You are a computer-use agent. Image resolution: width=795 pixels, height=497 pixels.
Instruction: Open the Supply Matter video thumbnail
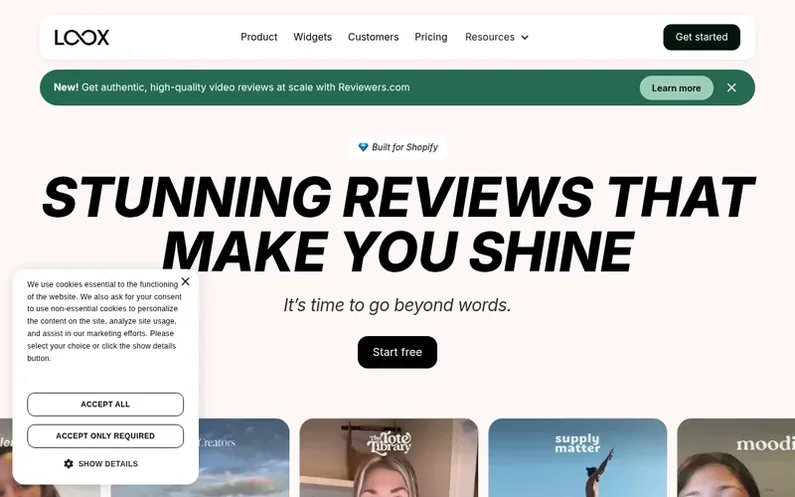click(577, 457)
